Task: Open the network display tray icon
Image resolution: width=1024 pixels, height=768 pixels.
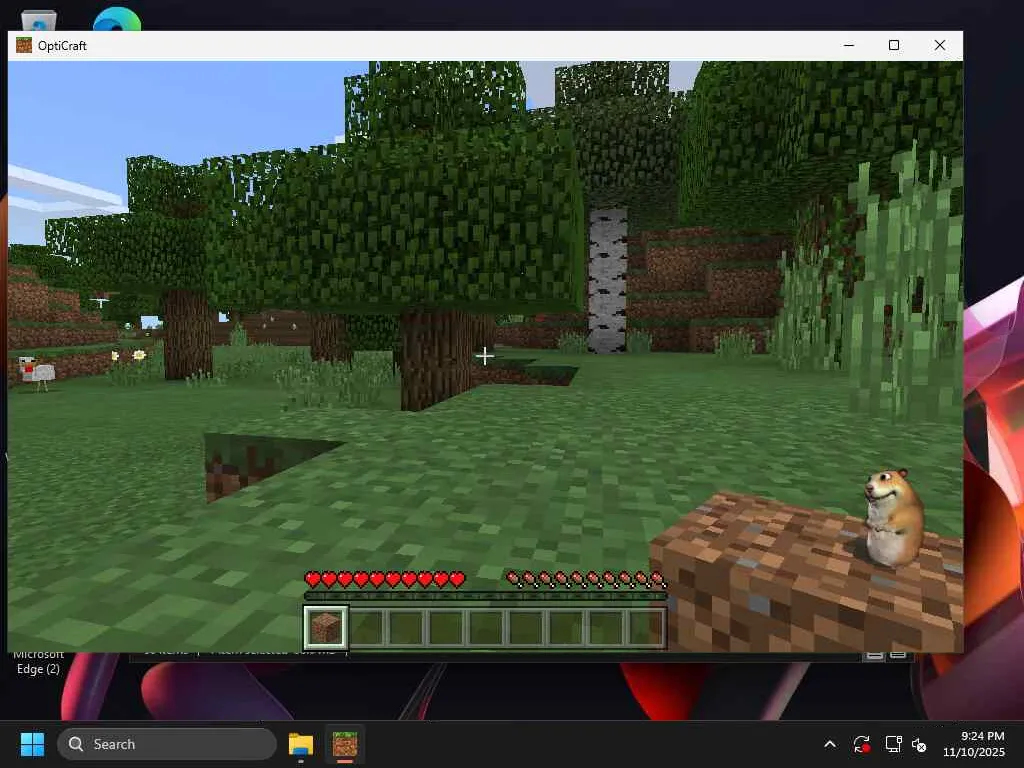Action: [893, 744]
